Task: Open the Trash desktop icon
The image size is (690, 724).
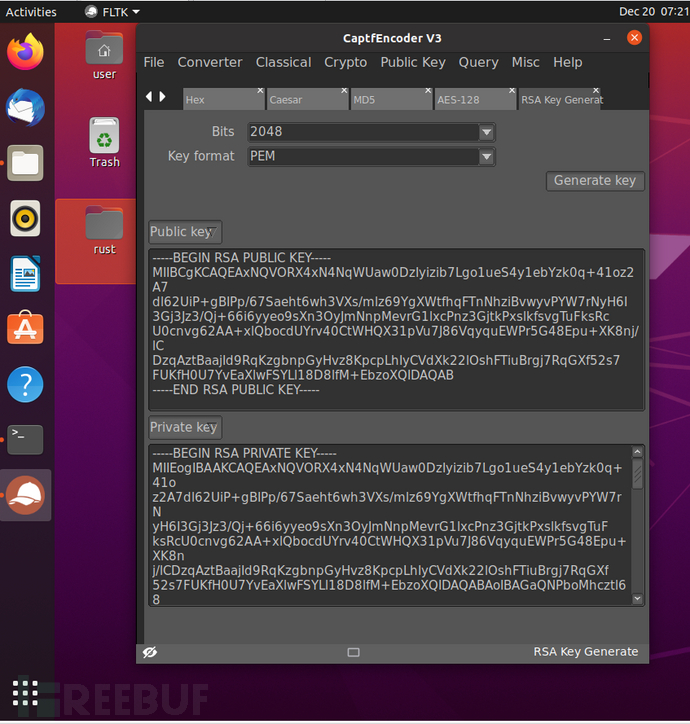Action: click(104, 142)
